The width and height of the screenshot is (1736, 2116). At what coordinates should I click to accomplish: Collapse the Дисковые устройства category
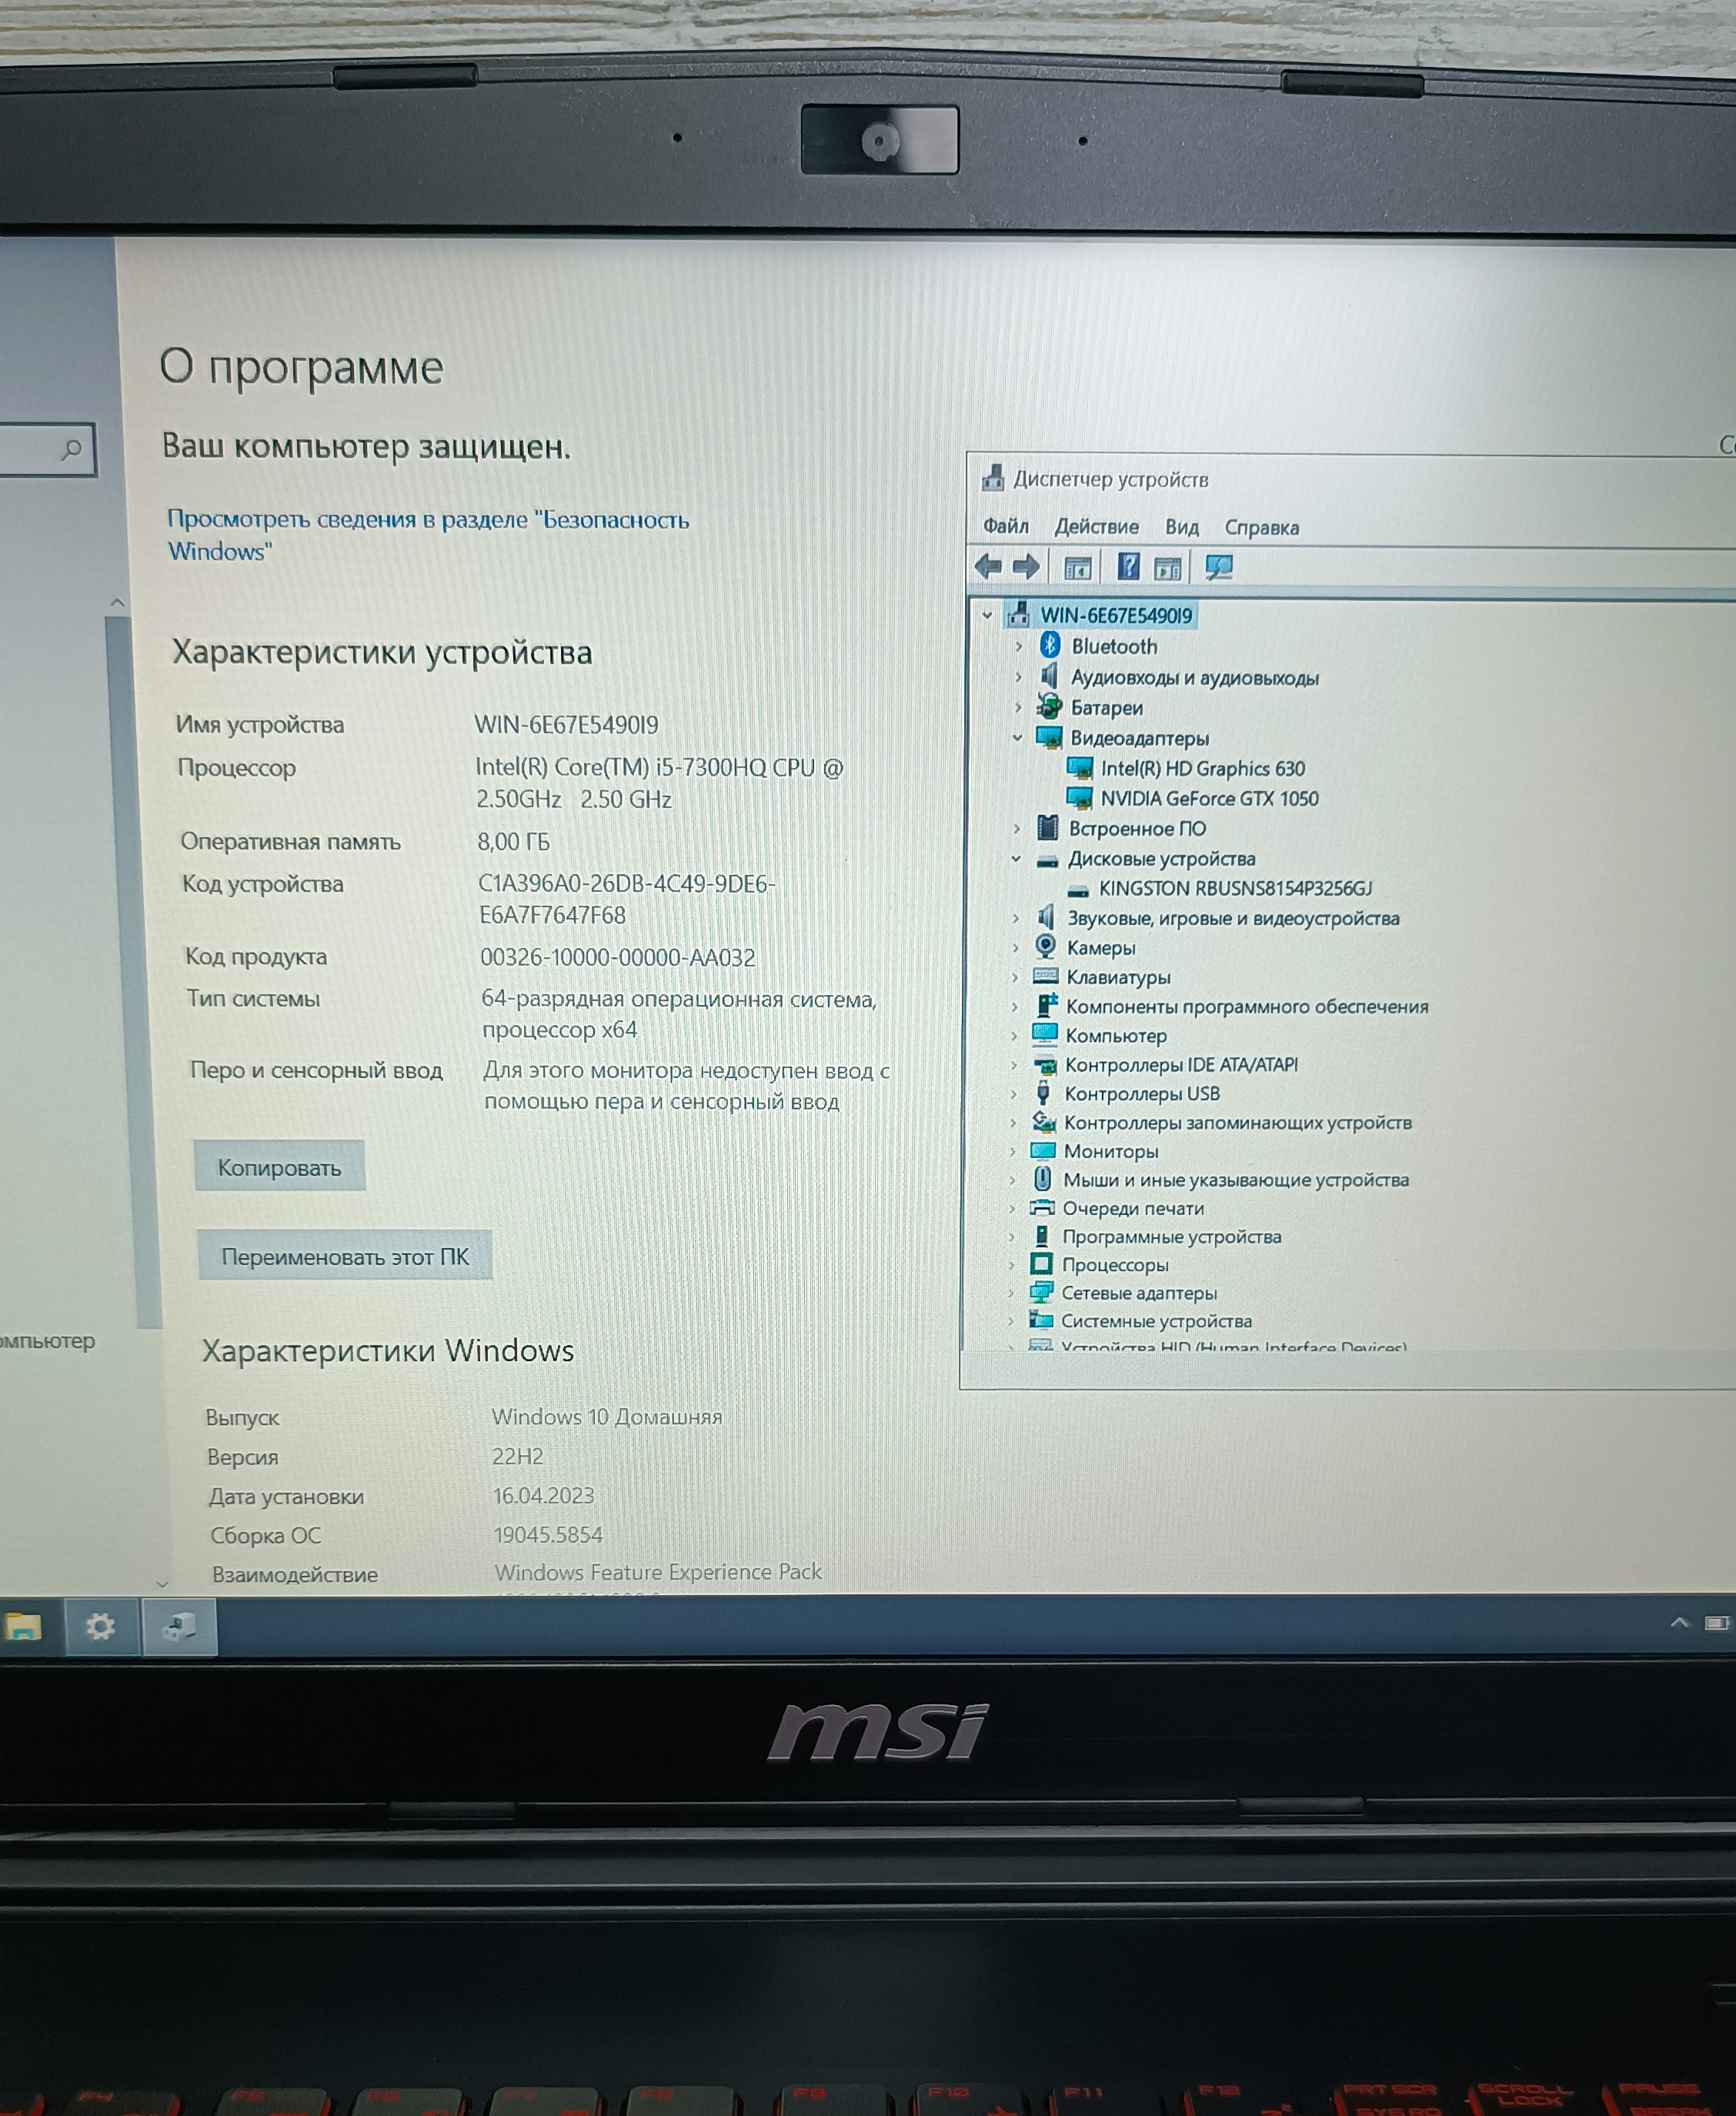tap(1016, 859)
